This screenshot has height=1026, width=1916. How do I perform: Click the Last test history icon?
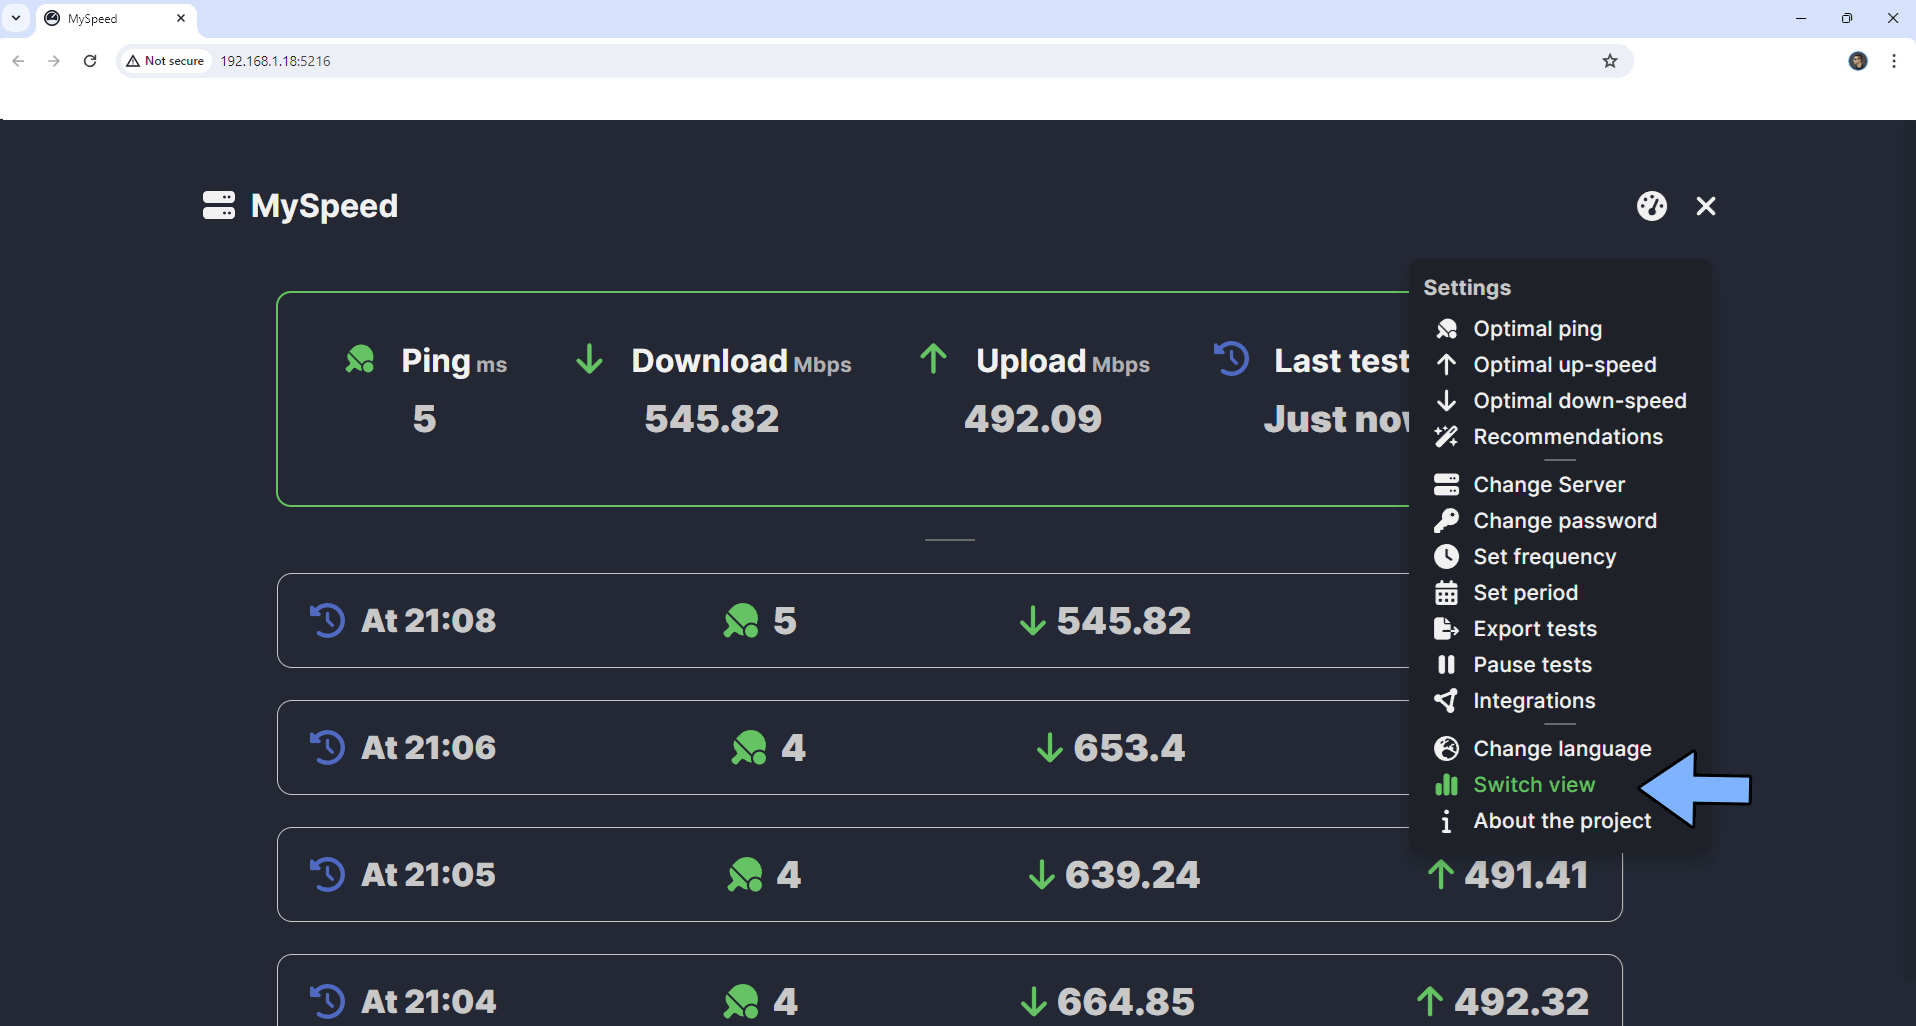click(x=1231, y=359)
